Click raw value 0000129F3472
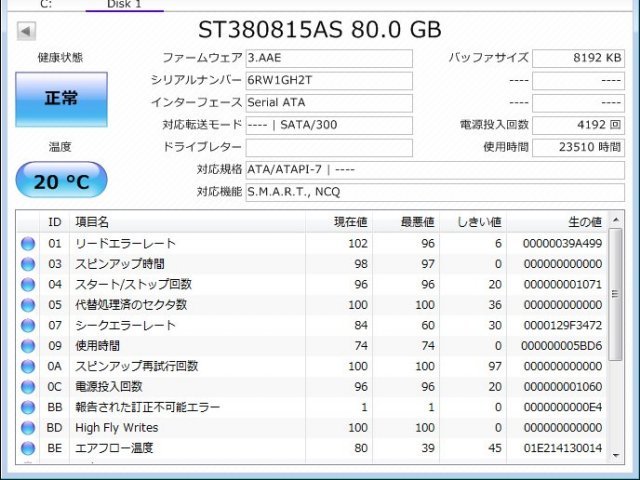Viewport: 640px width, 480px height. click(x=562, y=325)
